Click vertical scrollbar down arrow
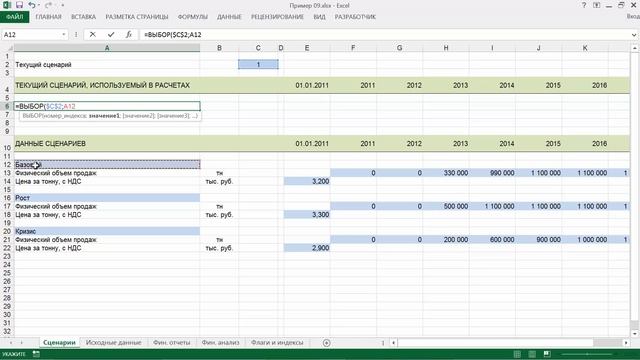 tap(634, 333)
